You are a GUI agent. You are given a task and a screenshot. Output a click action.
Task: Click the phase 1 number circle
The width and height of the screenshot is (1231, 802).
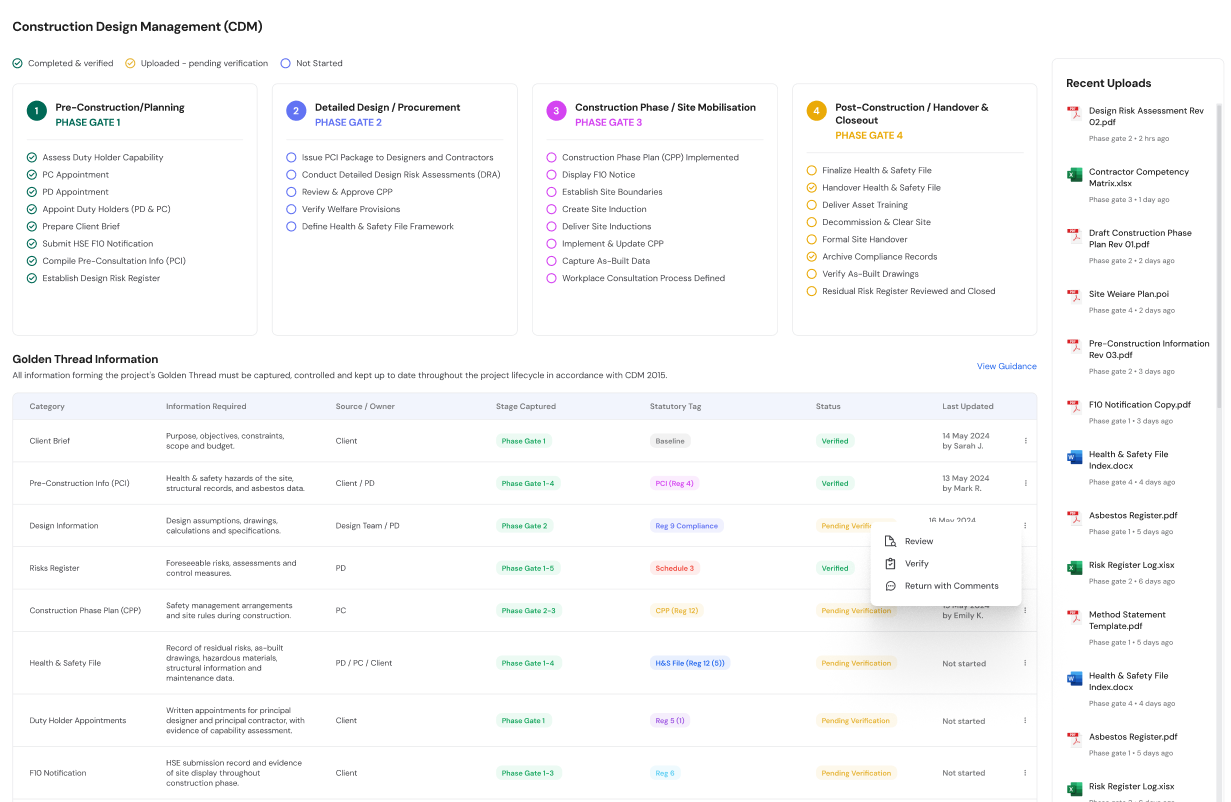(36, 111)
